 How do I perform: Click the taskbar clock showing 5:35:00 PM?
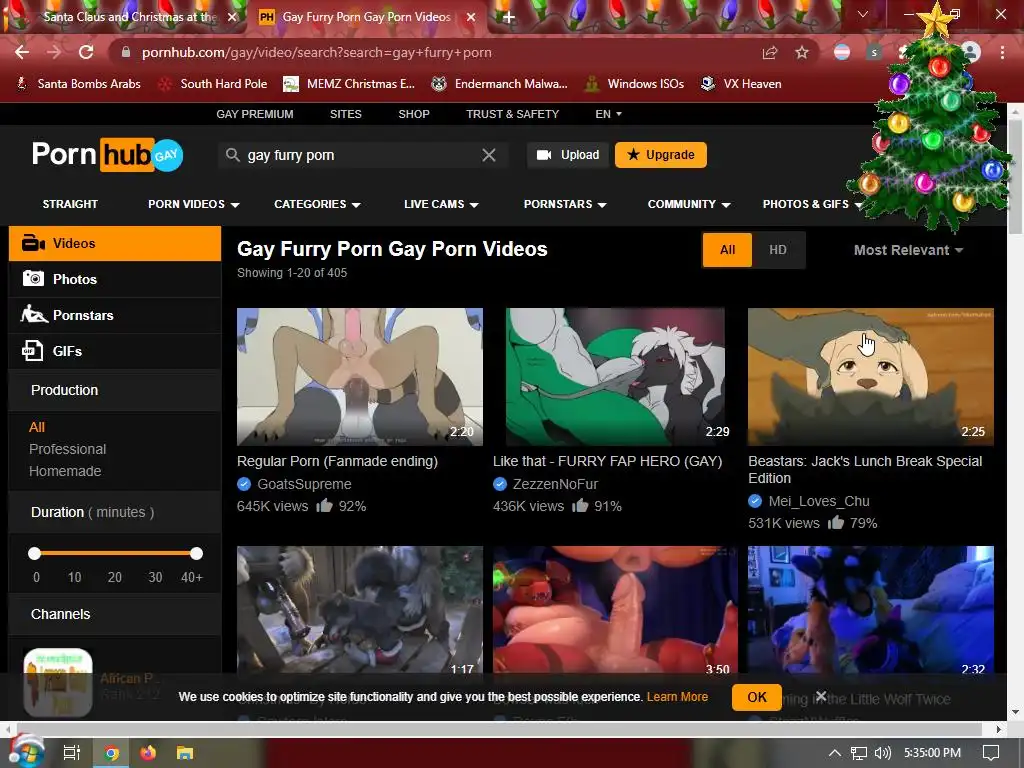[x=932, y=753]
